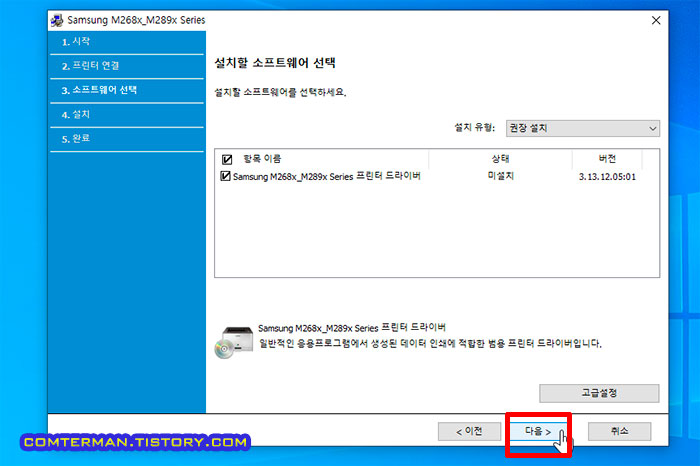Viewport: 700px width, 466px height.
Task: Click the driver description text about 범용 프린터 드라이버
Action: 430,344
